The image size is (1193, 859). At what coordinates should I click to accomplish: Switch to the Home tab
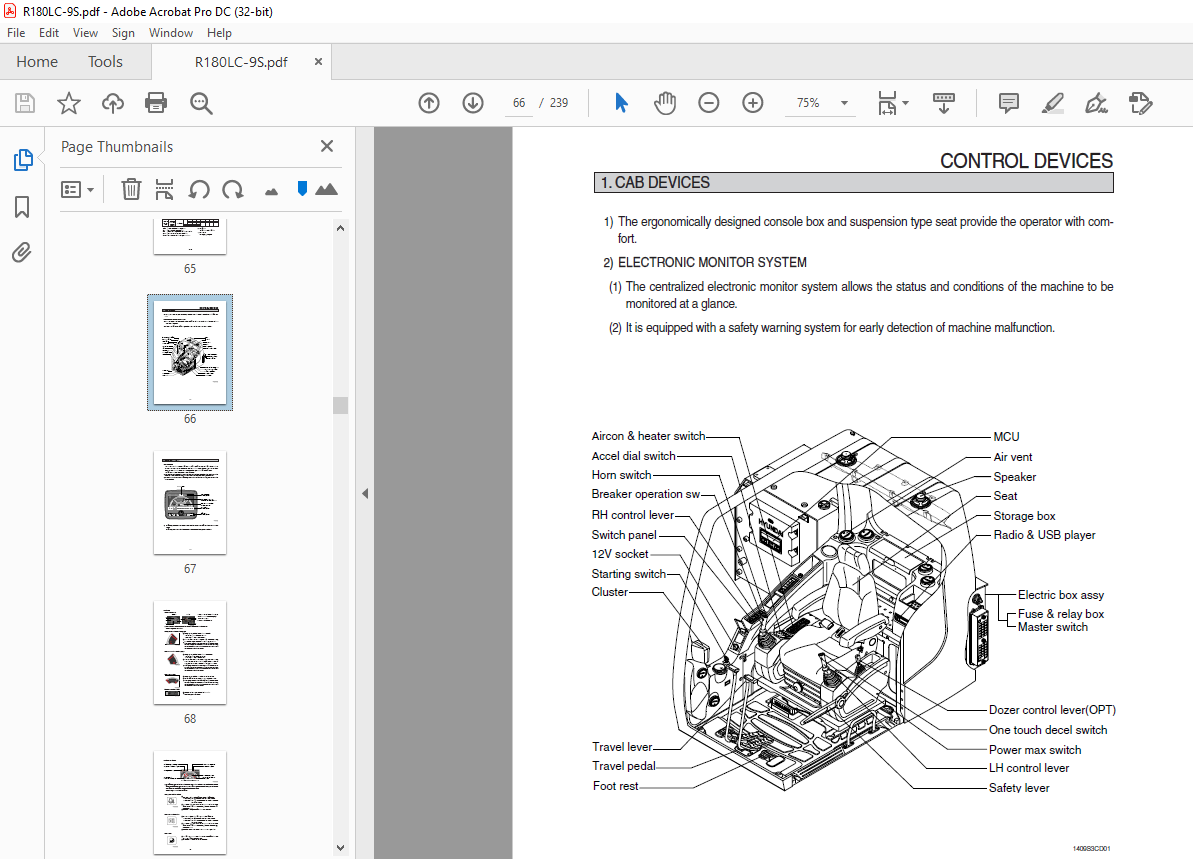pyautogui.click(x=37, y=62)
